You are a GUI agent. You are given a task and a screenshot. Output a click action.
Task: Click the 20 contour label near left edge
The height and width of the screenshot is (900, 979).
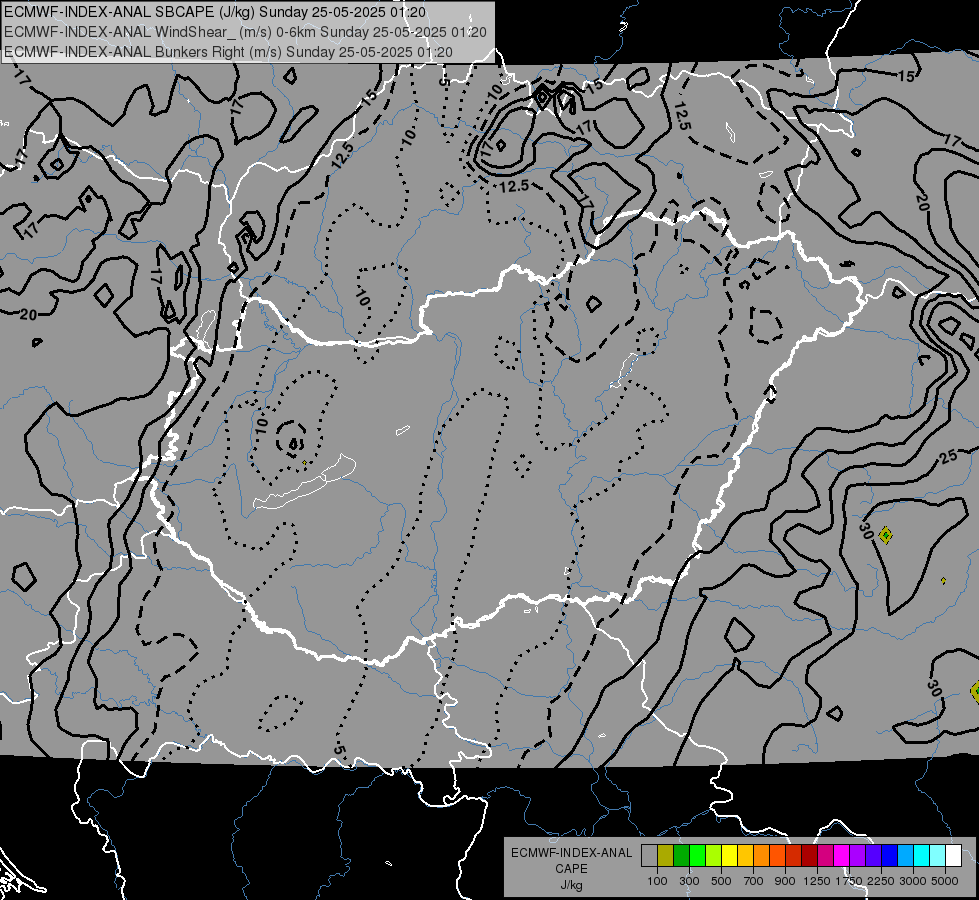click(x=28, y=315)
